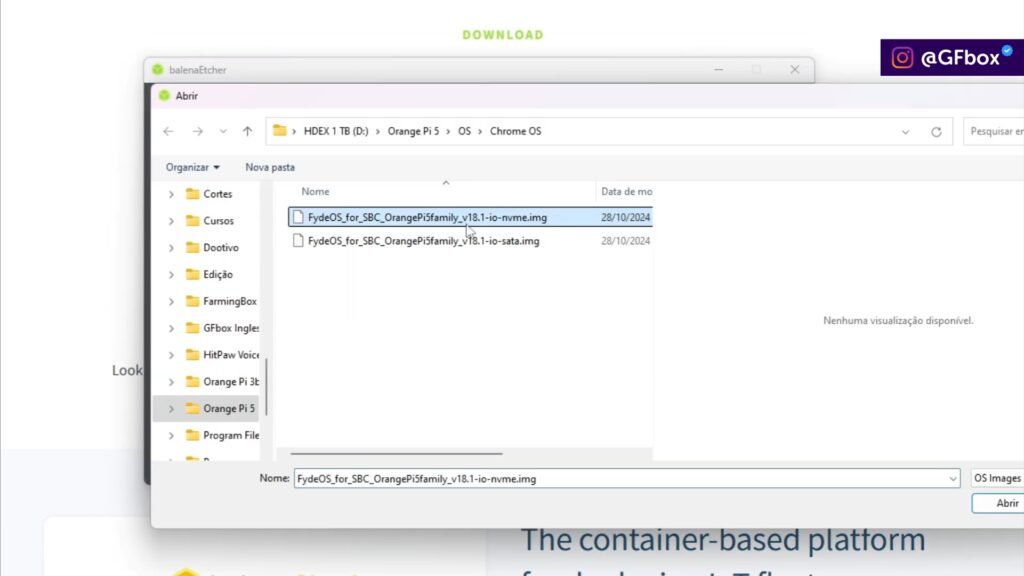Expand the Edição folder chevron

click(171, 274)
